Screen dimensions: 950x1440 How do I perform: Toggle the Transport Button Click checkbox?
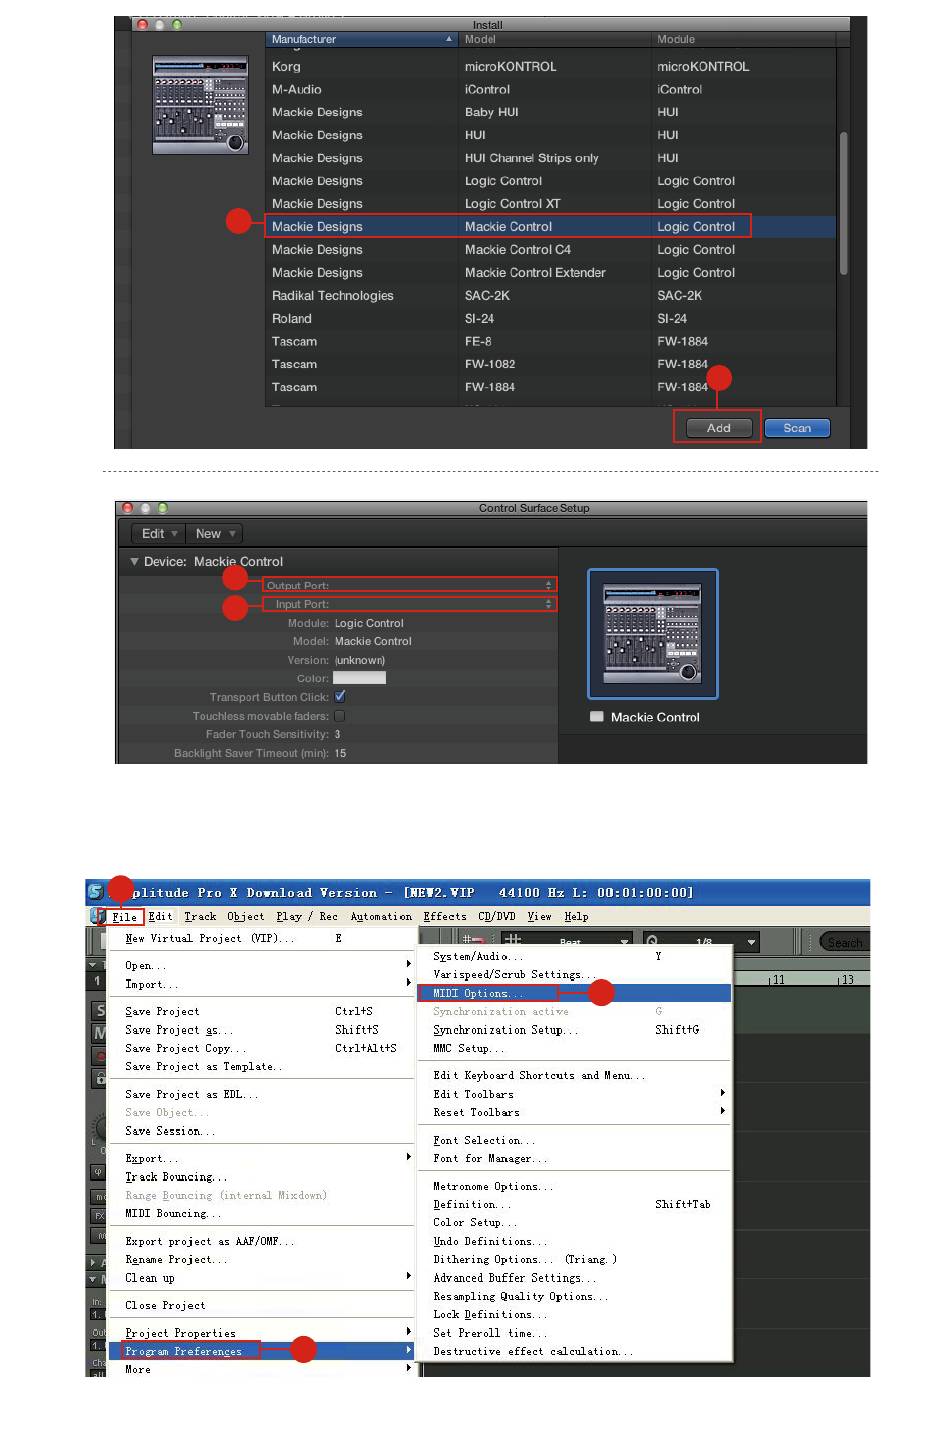pyautogui.click(x=340, y=697)
